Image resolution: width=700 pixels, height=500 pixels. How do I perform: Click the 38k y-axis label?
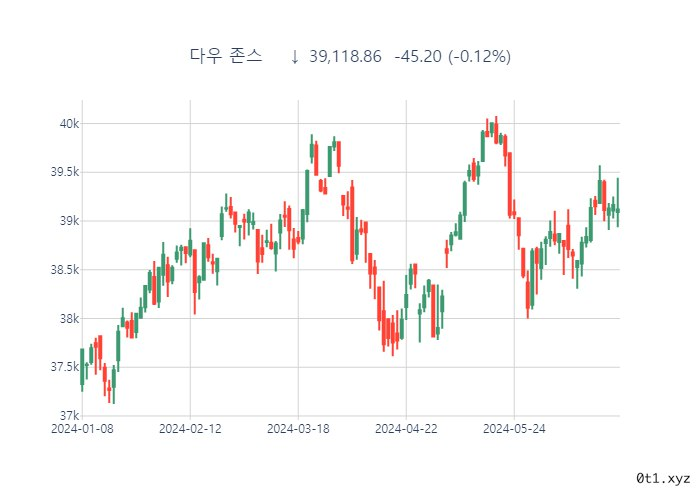[69, 318]
